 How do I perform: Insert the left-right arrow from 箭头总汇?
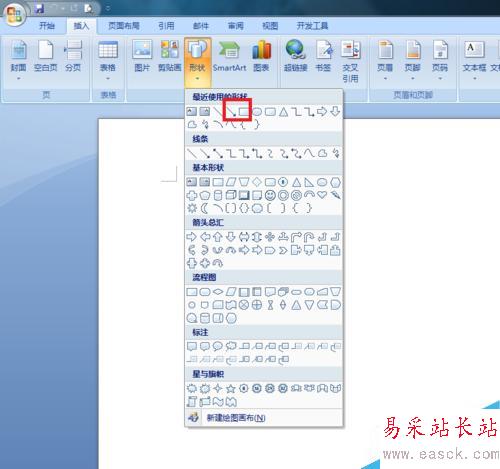(x=244, y=237)
